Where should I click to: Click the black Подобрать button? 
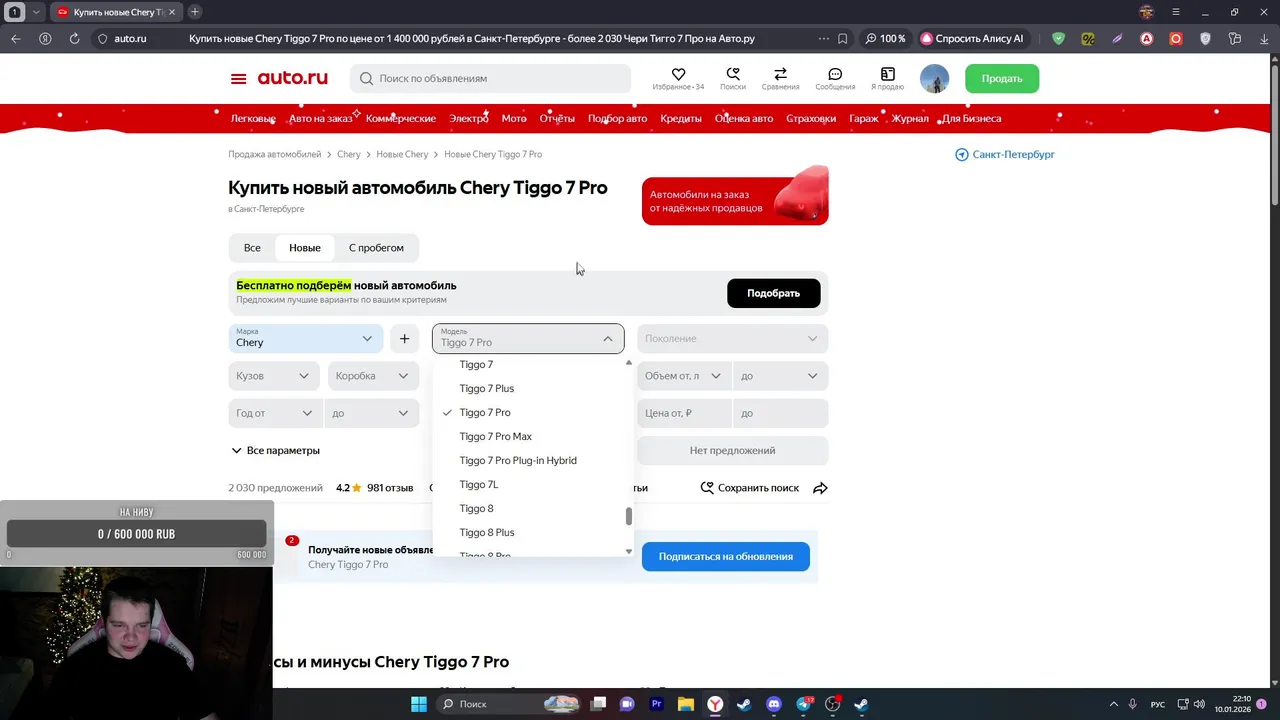(773, 293)
